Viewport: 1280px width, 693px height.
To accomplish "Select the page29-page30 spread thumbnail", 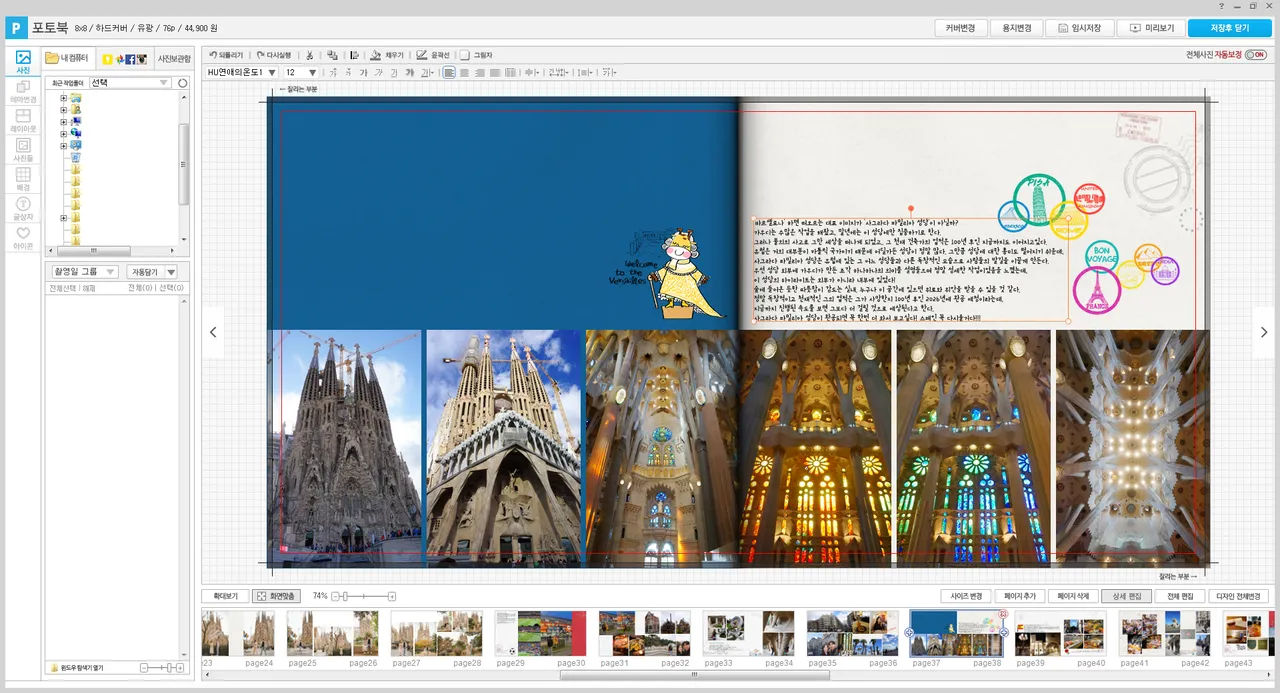I will click(540, 634).
